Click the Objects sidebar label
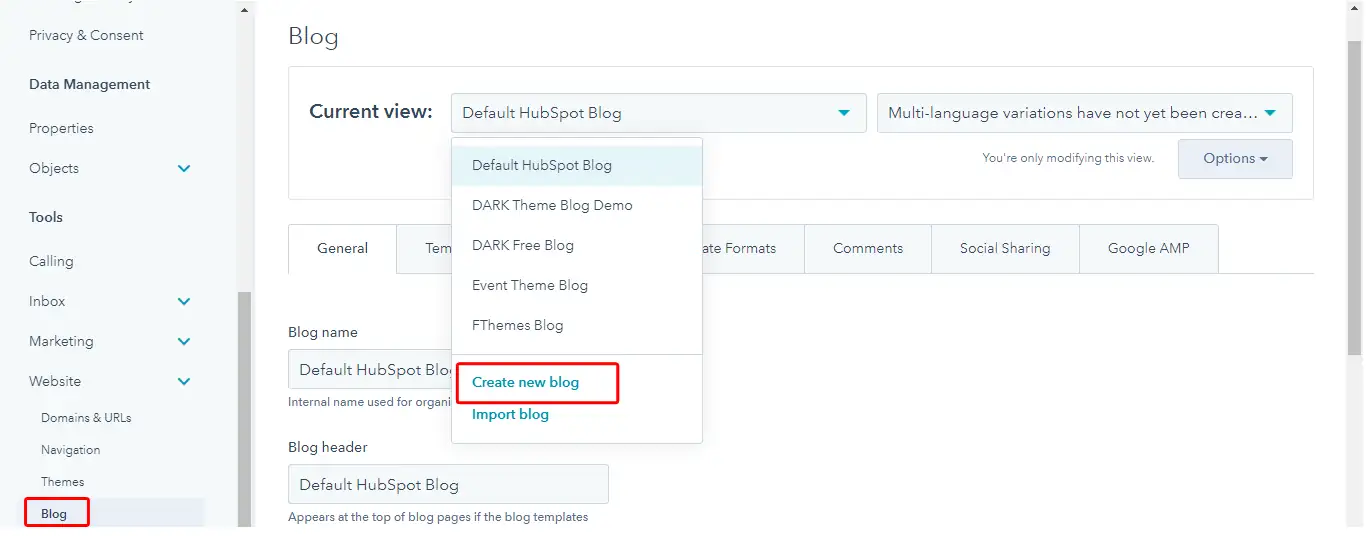Image resolution: width=1366 pixels, height=536 pixels. [54, 168]
